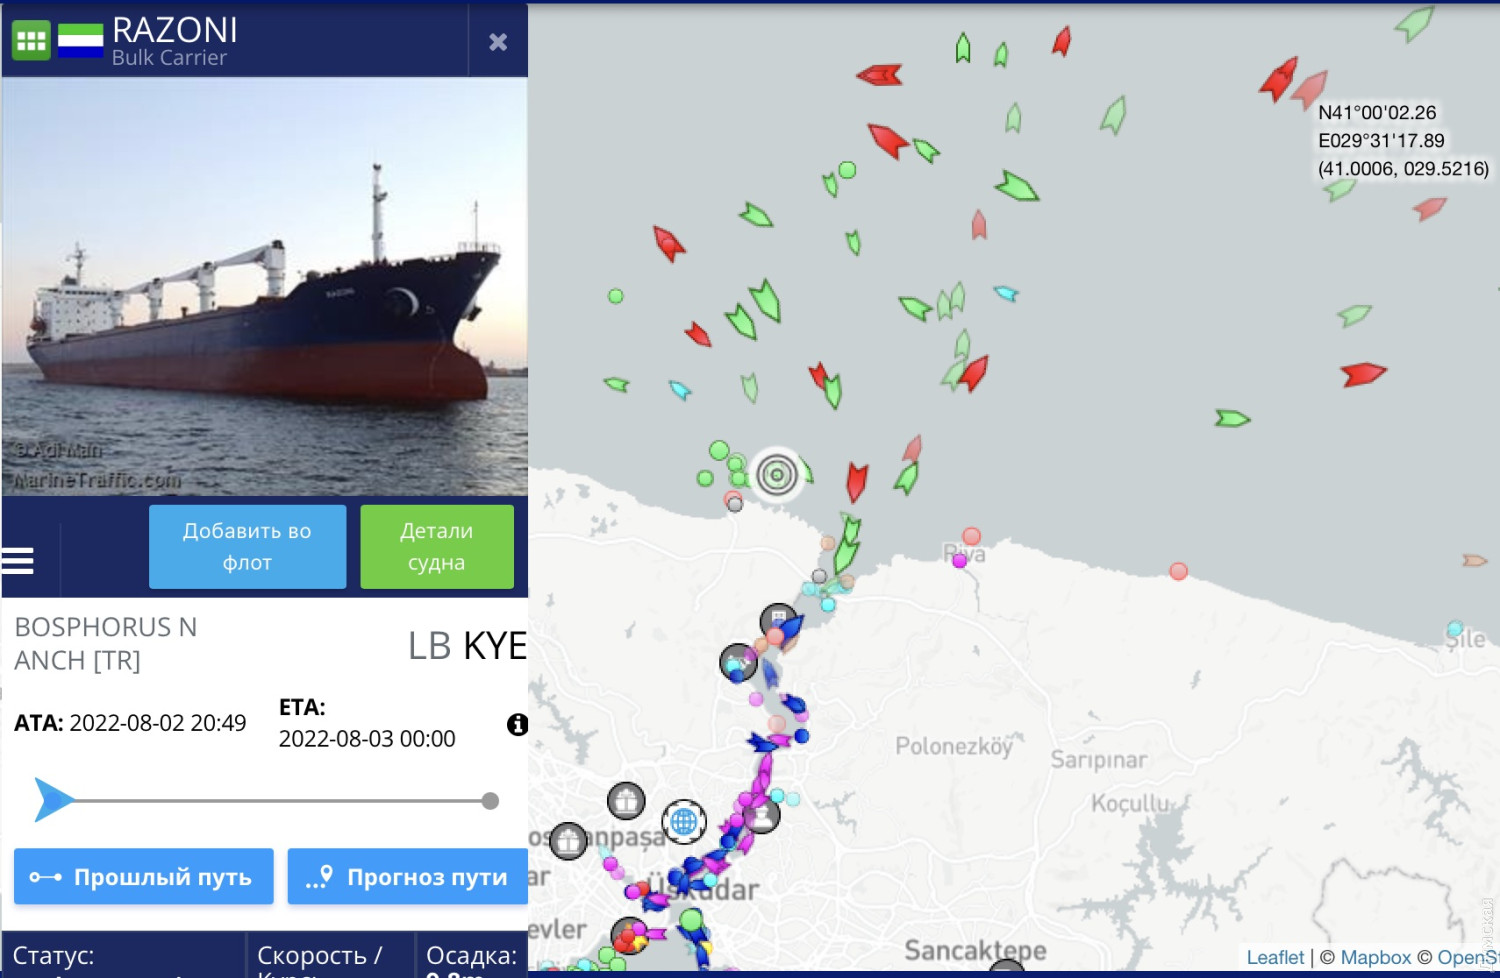Screen dimensions: 1500x978
Task: Click the red ship icon near coordinates
Action: pos(1277,79)
